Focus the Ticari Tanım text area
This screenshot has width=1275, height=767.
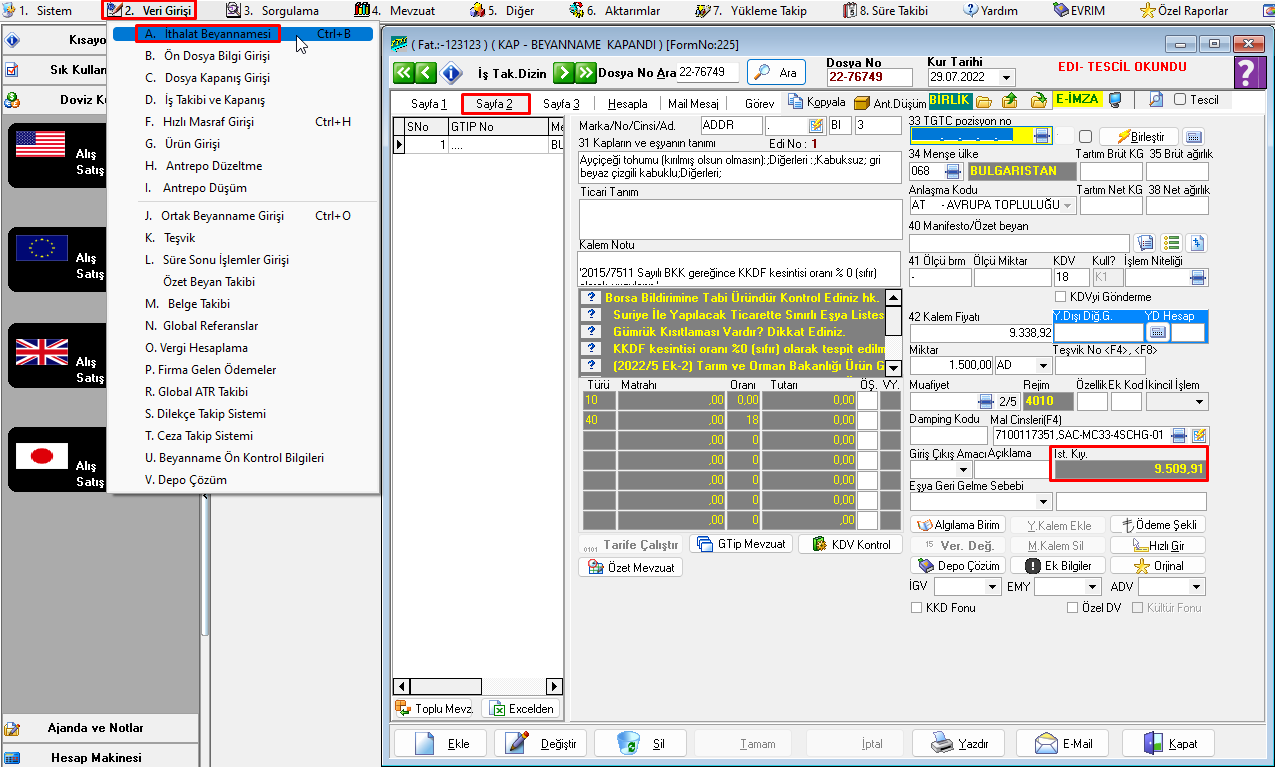[741, 218]
